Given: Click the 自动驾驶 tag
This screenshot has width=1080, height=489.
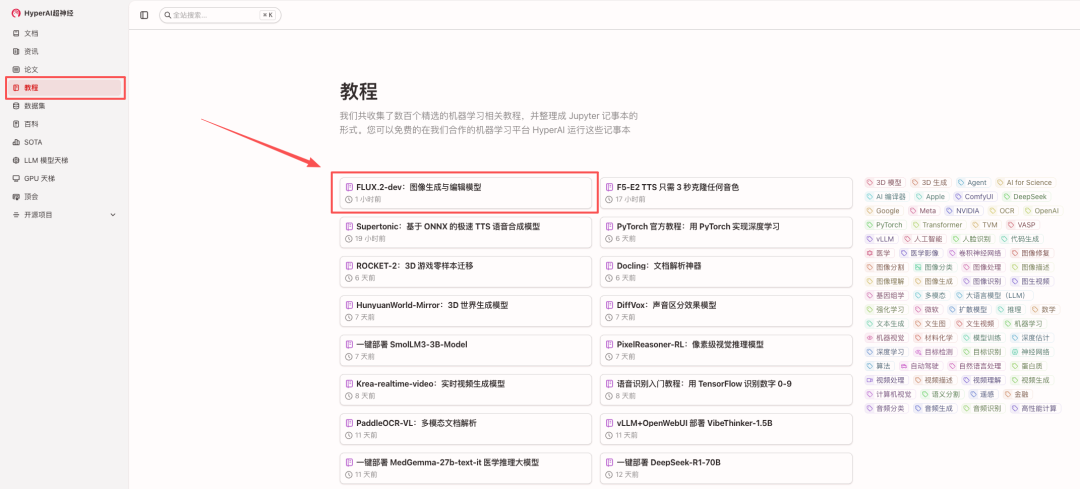Looking at the screenshot, I should tap(922, 366).
